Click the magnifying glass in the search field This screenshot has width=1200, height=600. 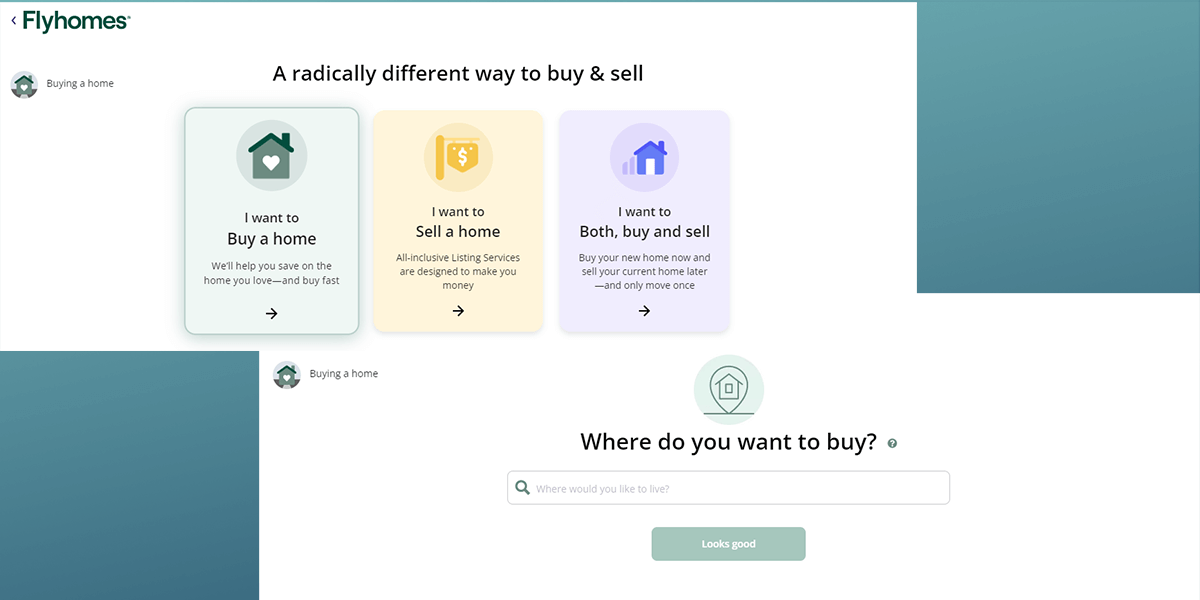(523, 487)
